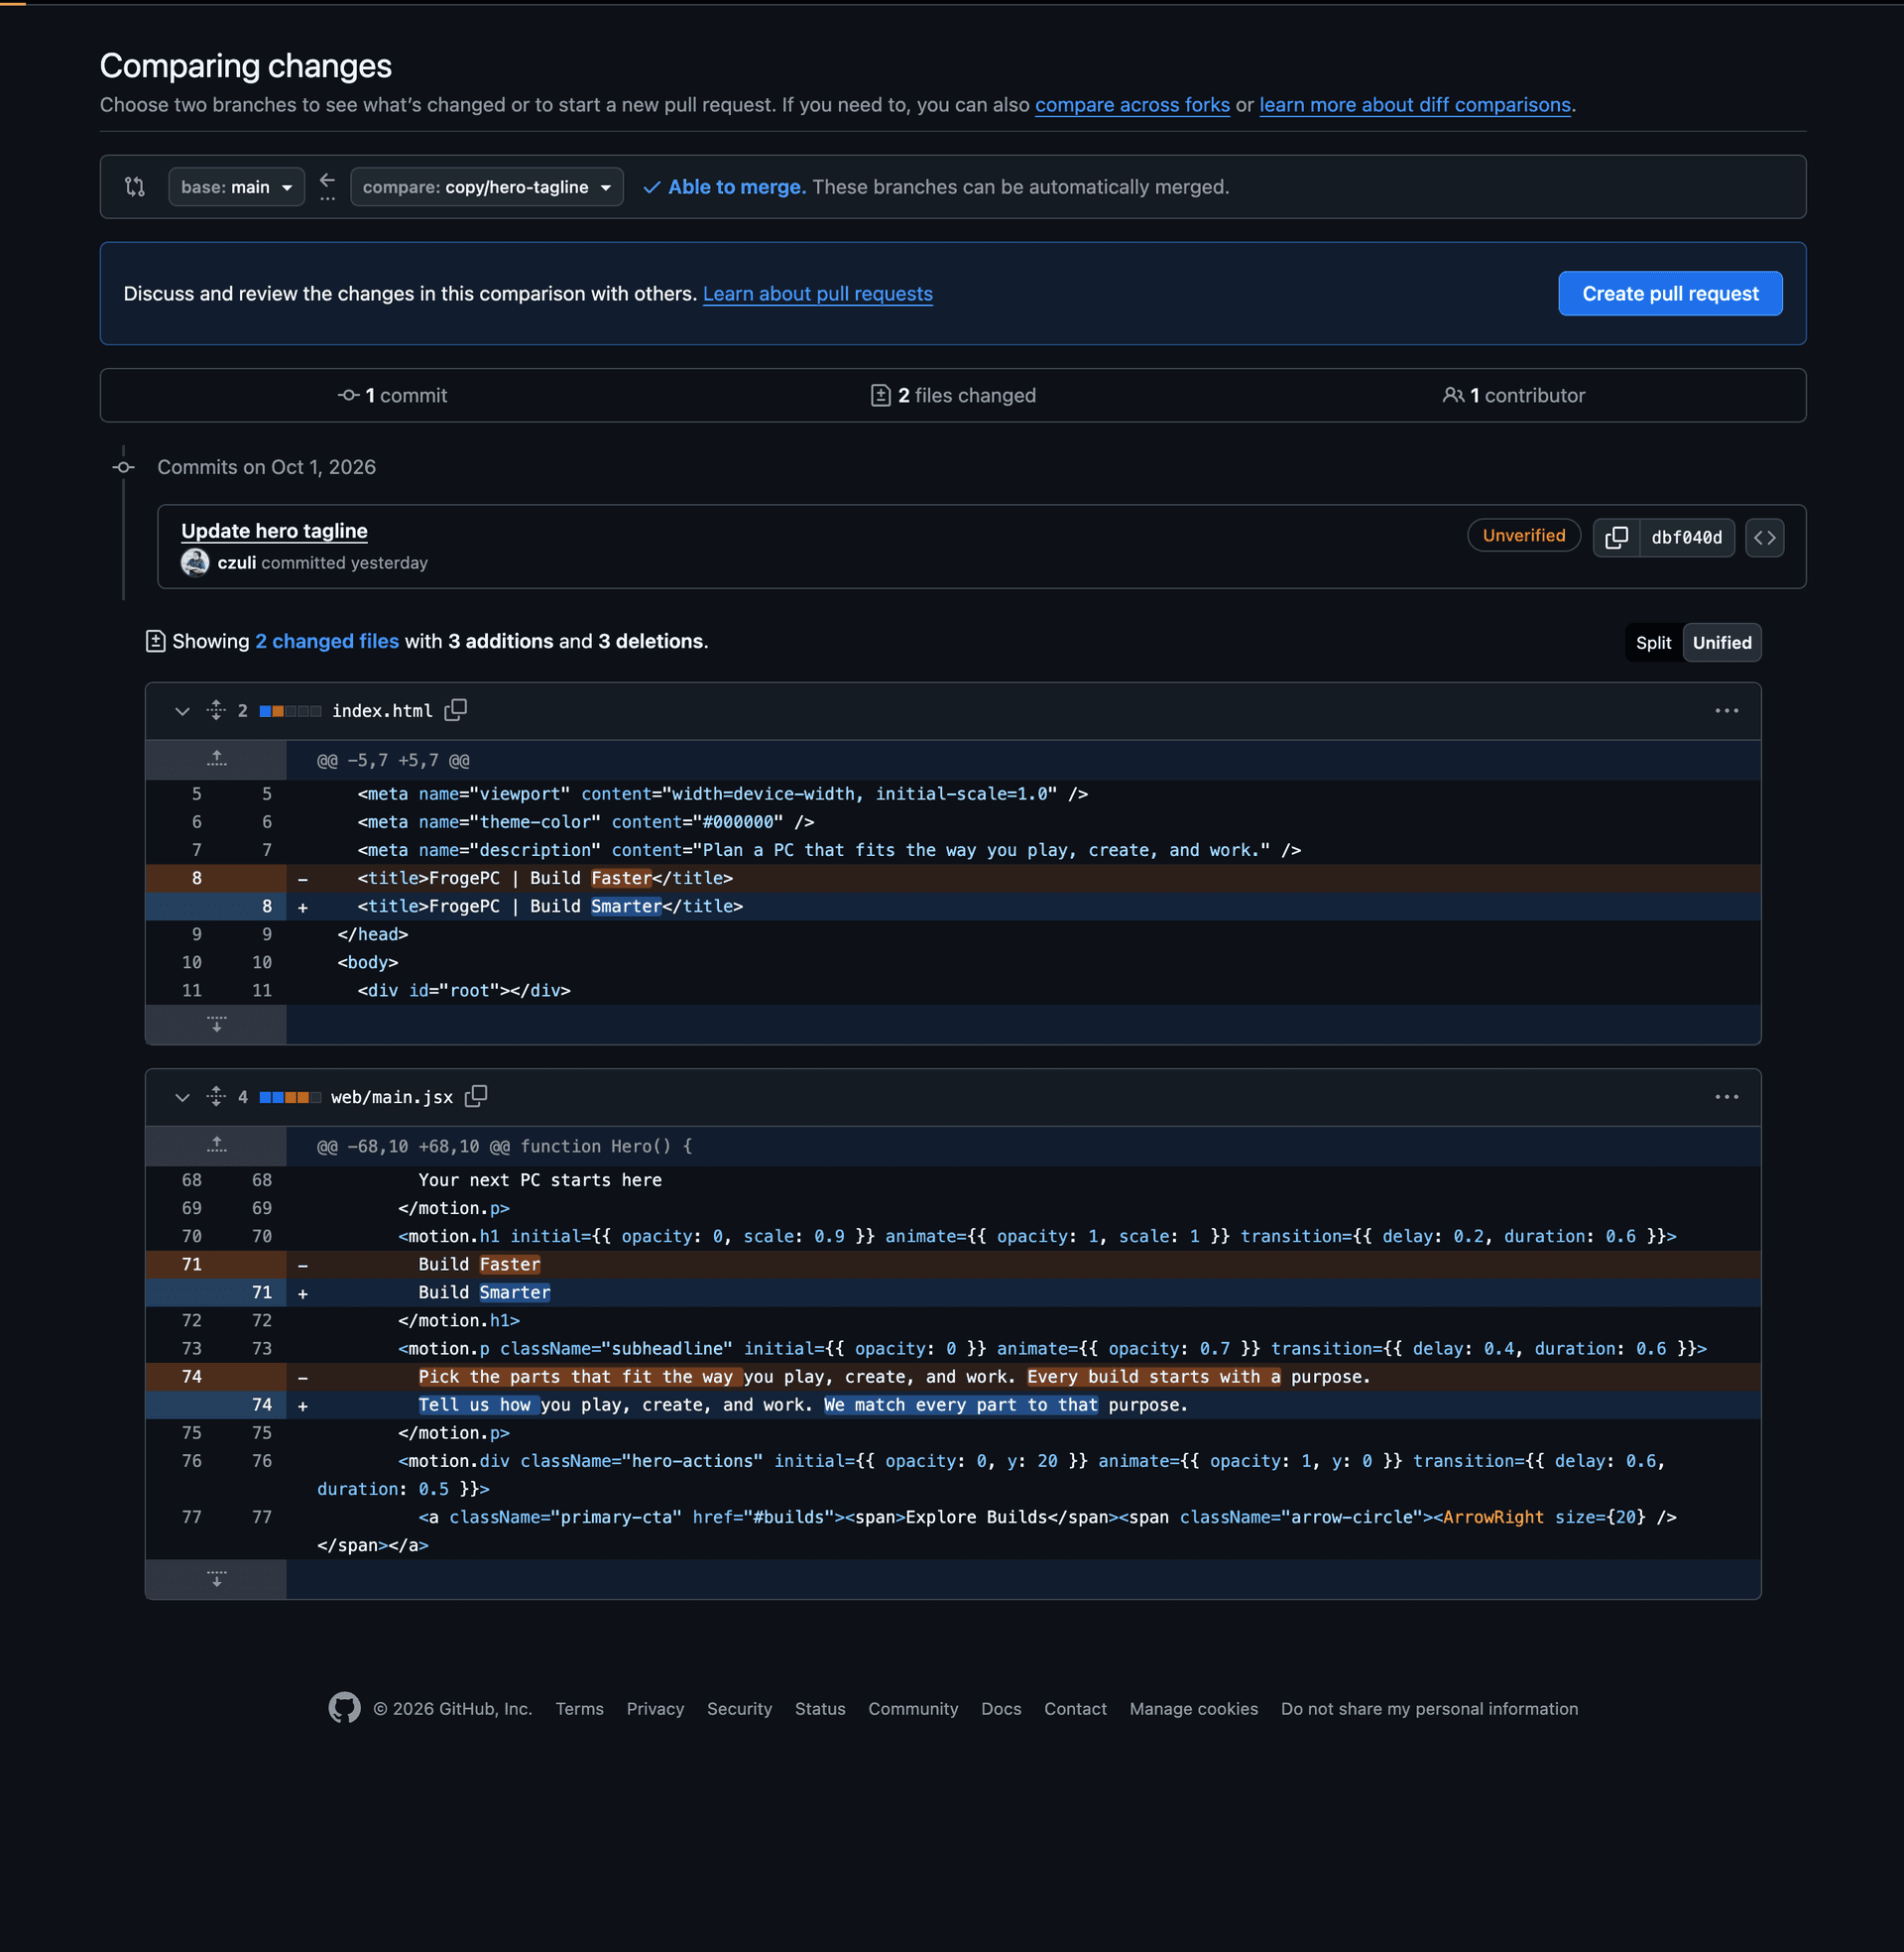This screenshot has width=1904, height=1952.
Task: Open the Update hero tagline commit
Action: pos(274,531)
